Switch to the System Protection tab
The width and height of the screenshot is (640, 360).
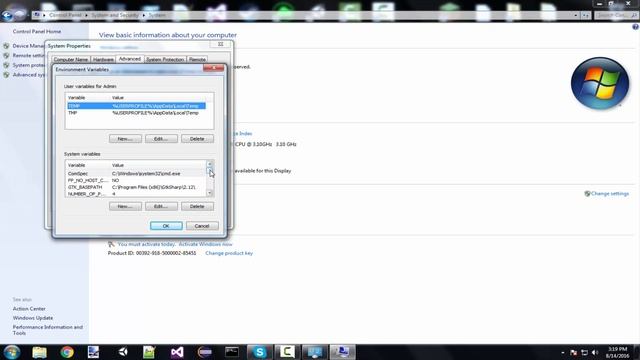click(165, 60)
